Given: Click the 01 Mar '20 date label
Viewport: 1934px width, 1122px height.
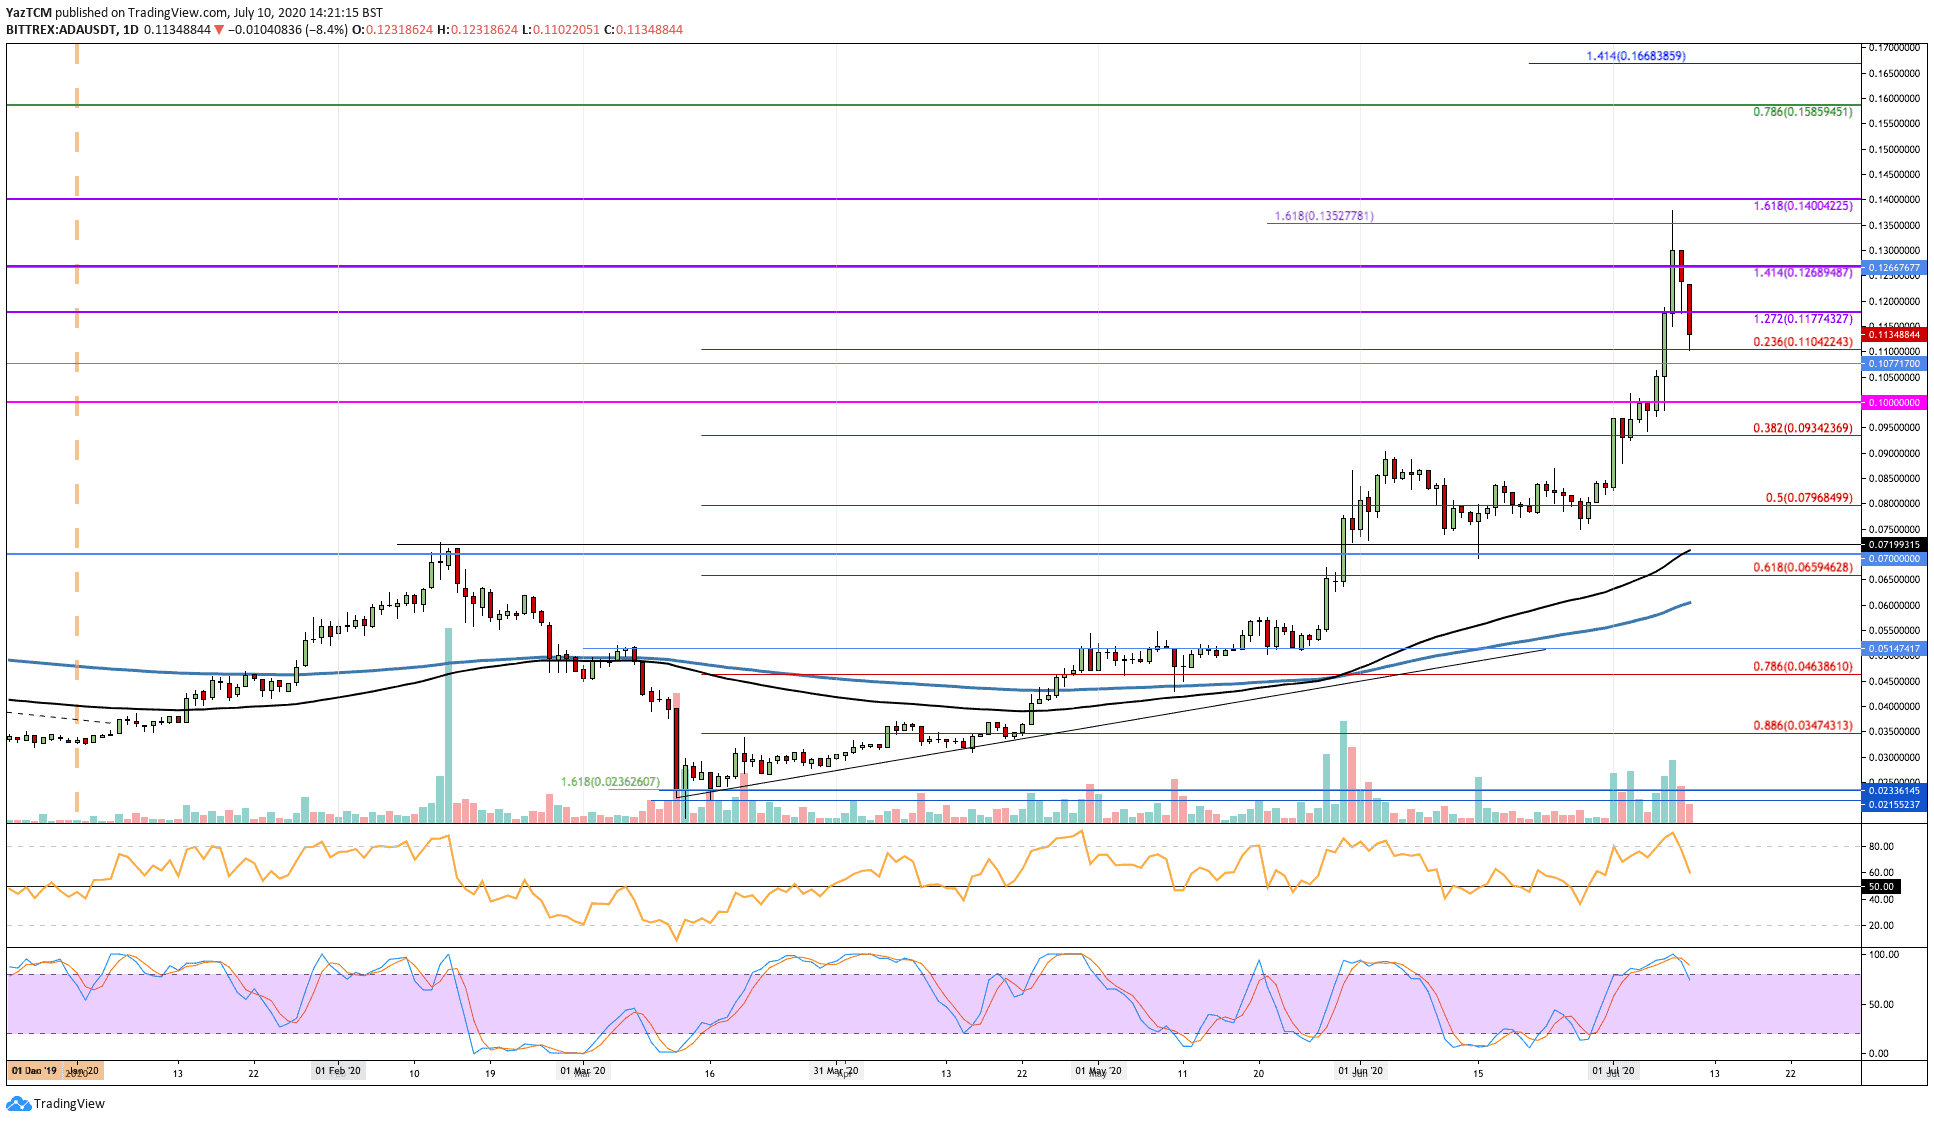Looking at the screenshot, I should [583, 1071].
